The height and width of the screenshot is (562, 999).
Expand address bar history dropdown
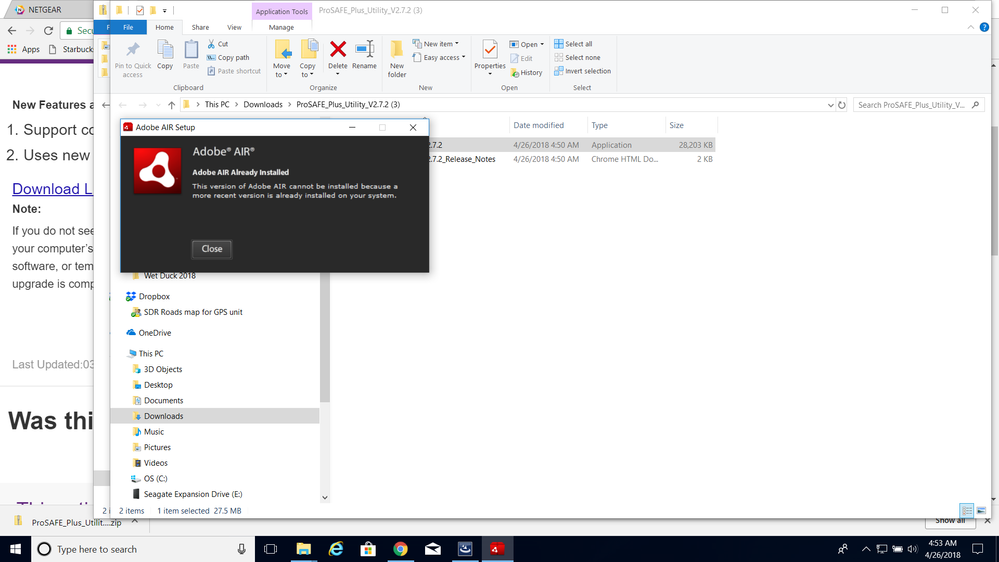click(830, 105)
